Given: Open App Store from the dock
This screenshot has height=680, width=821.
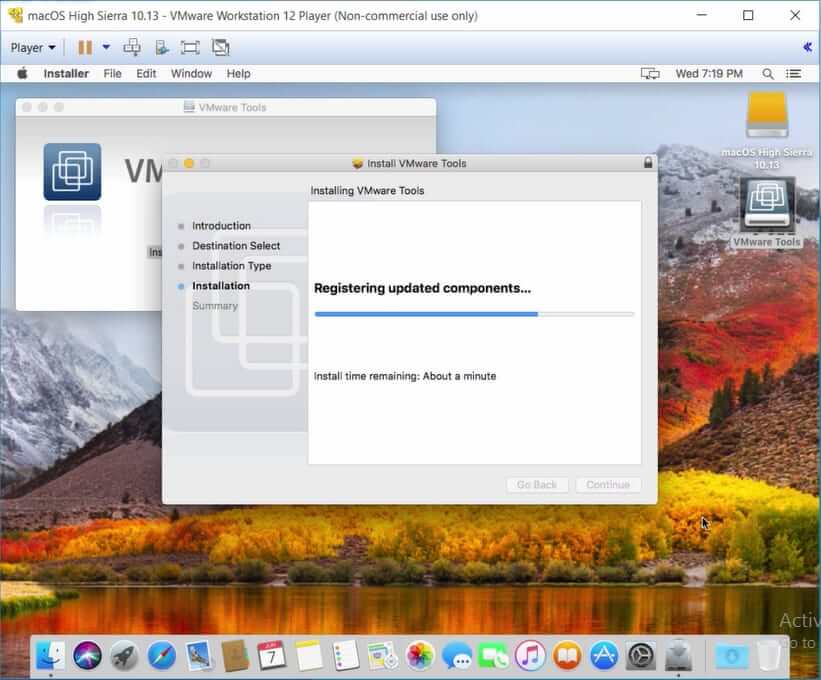Looking at the screenshot, I should pyautogui.click(x=604, y=655).
